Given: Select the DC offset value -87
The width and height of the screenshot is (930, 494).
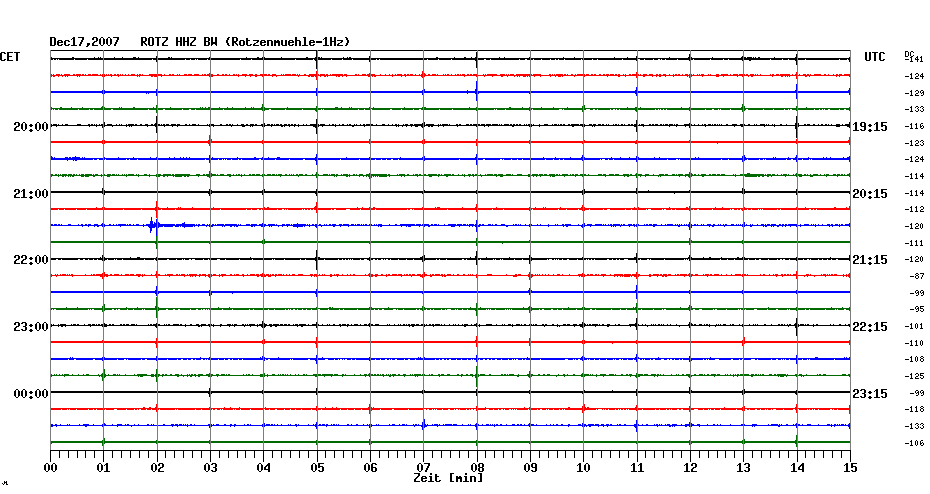Looking at the screenshot, I should (917, 276).
